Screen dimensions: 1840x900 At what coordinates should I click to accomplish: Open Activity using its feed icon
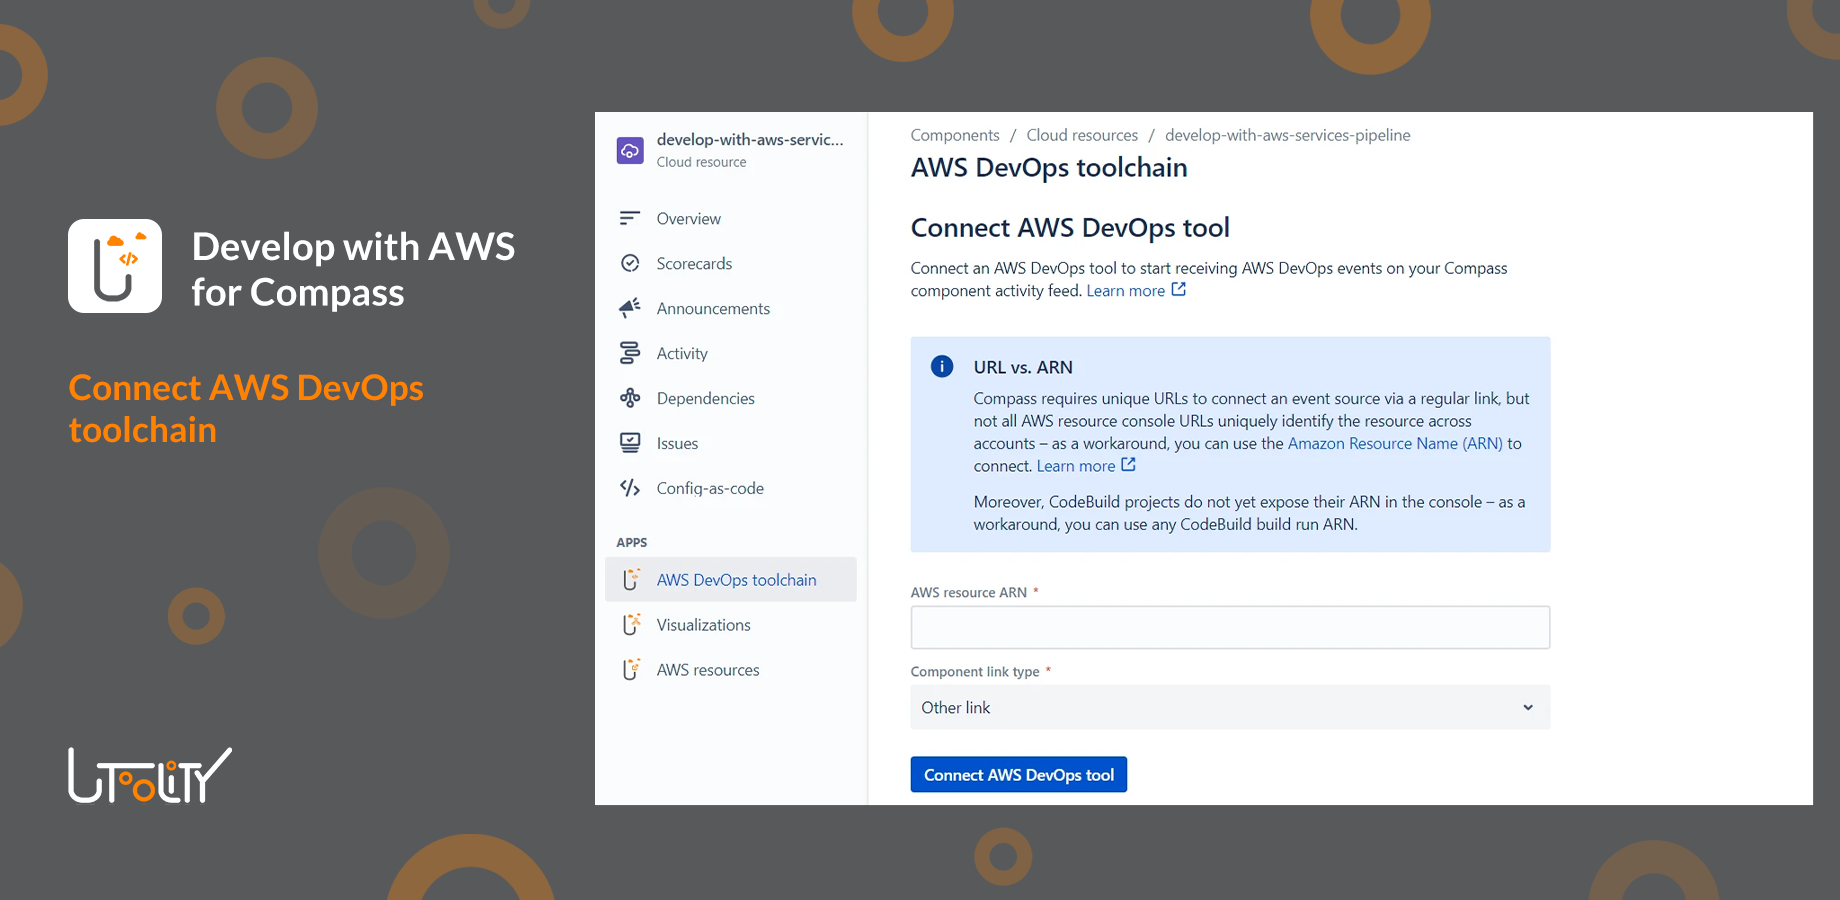click(x=630, y=353)
